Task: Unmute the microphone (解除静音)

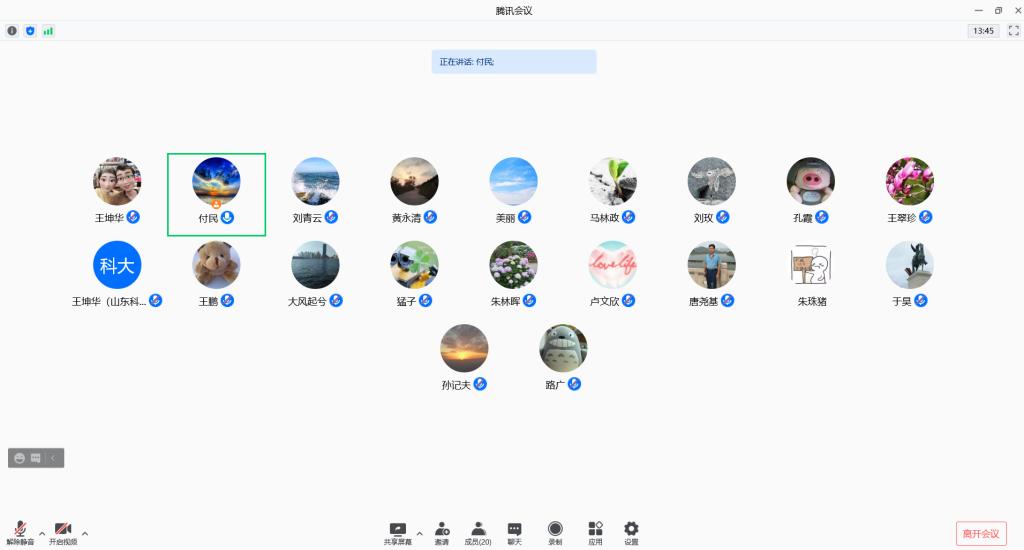Action: [x=20, y=532]
